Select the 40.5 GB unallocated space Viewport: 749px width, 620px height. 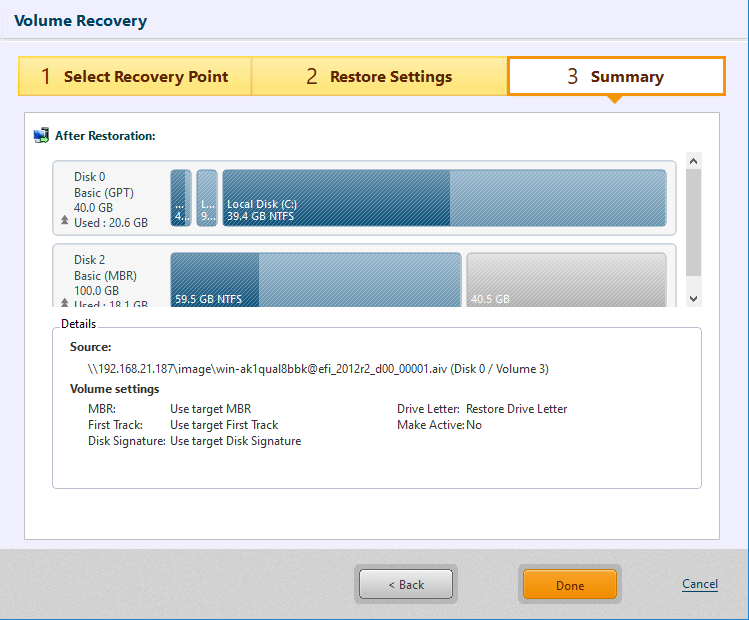(x=566, y=279)
